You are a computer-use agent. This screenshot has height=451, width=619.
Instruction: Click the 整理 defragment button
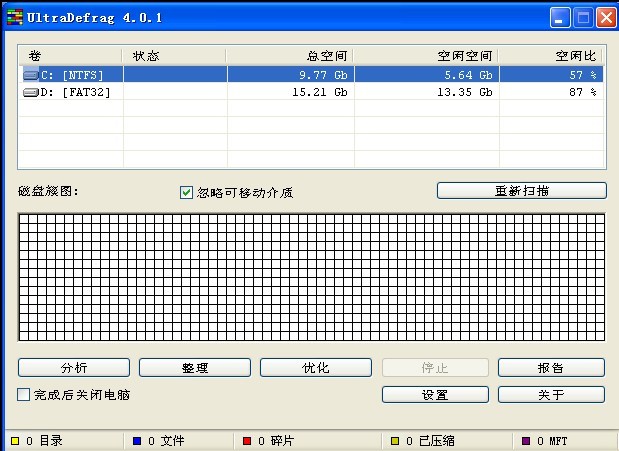coord(195,368)
